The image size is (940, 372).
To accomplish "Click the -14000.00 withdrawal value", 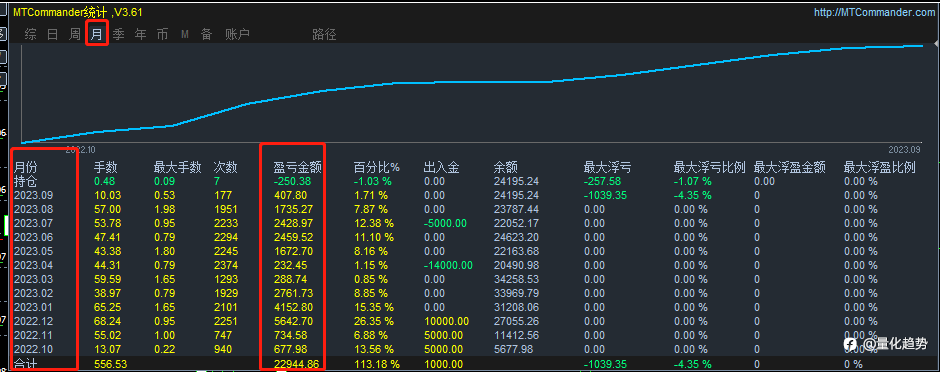I will click(448, 265).
